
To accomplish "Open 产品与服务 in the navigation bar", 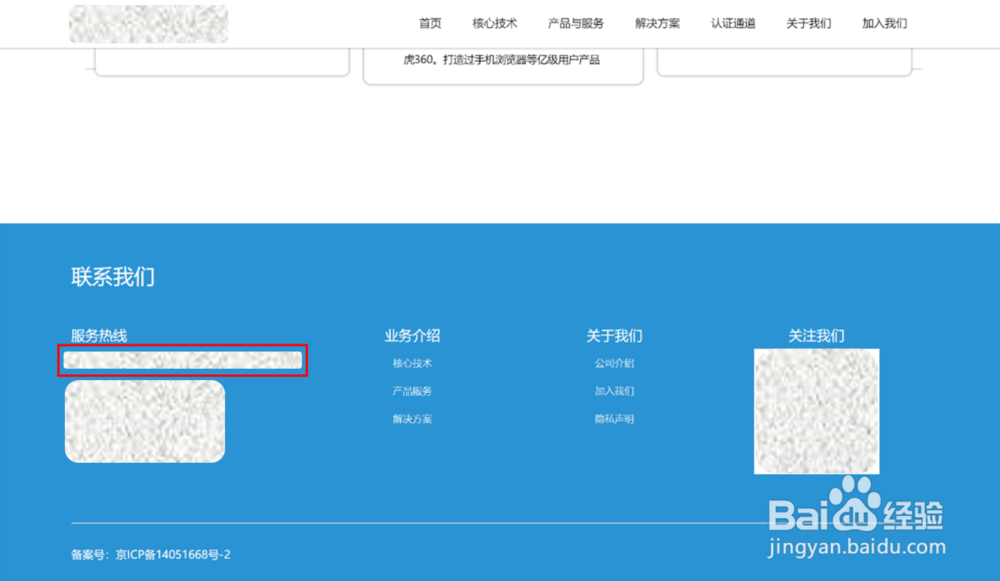I will tap(575, 23).
